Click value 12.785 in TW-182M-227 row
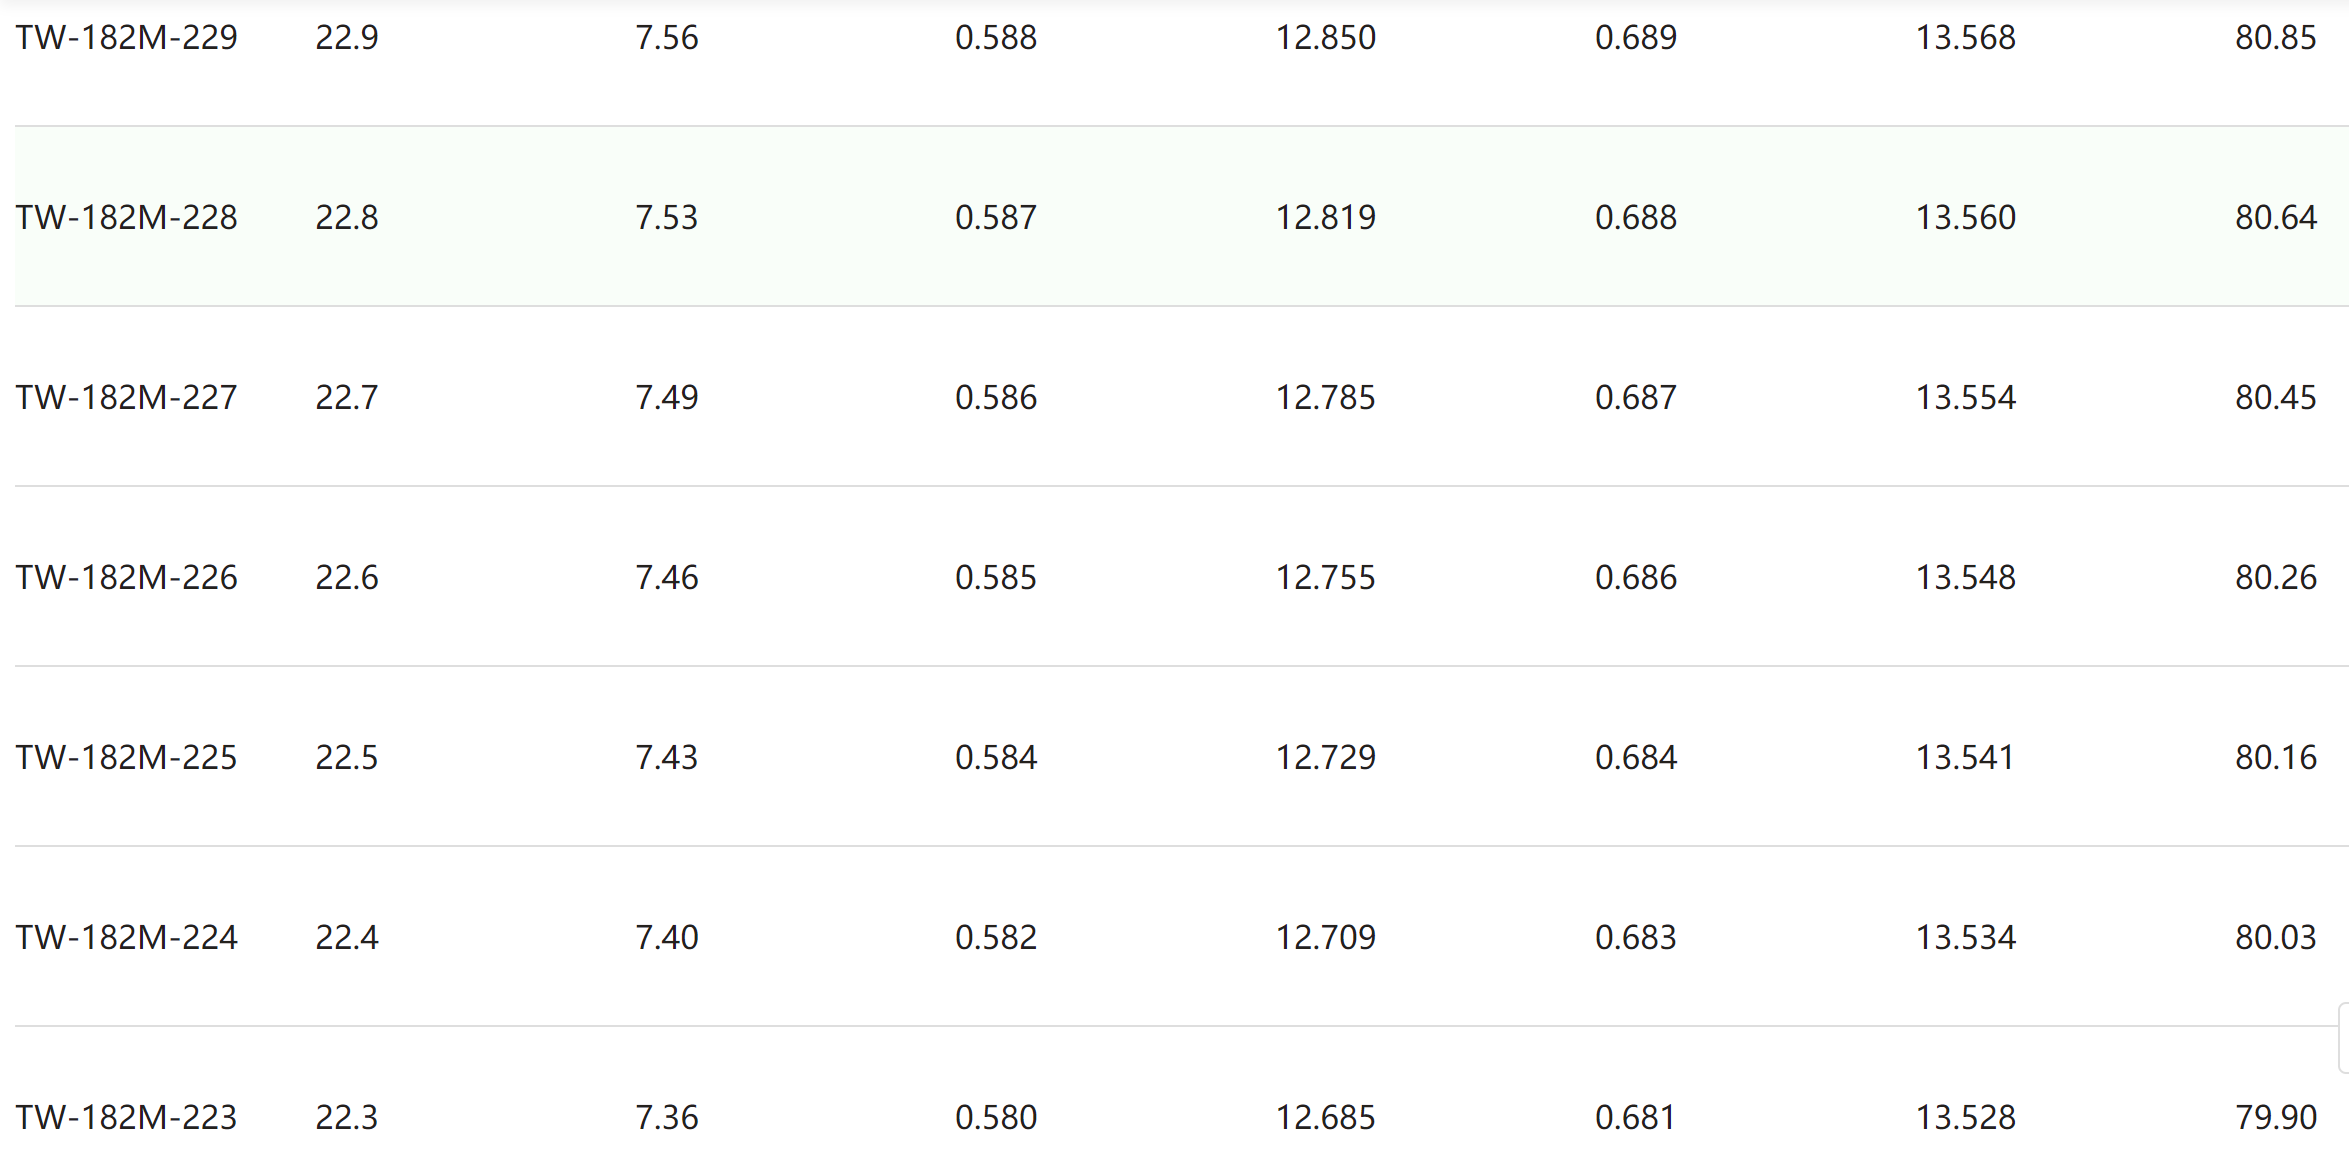2349x1163 pixels. tap(1326, 398)
